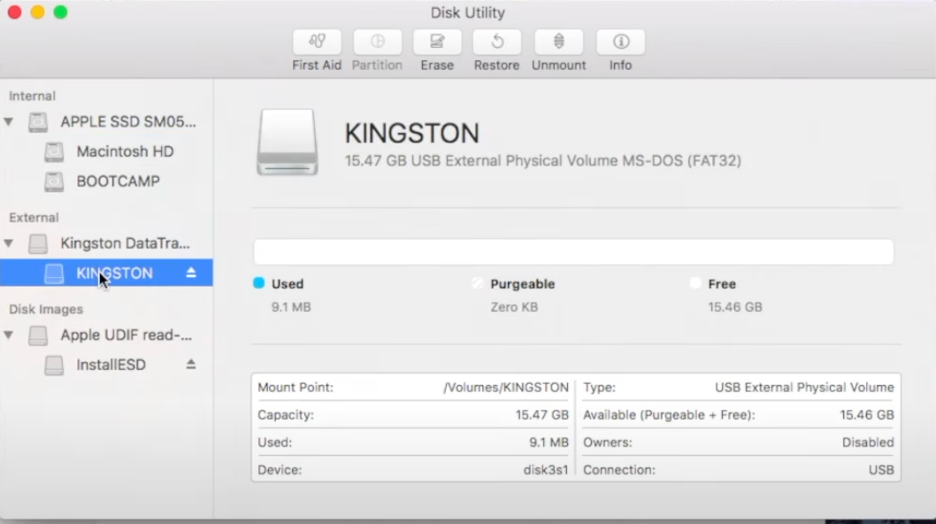This screenshot has height=524, width=936.
Task: Click the Type value in info table
Action: 804,387
